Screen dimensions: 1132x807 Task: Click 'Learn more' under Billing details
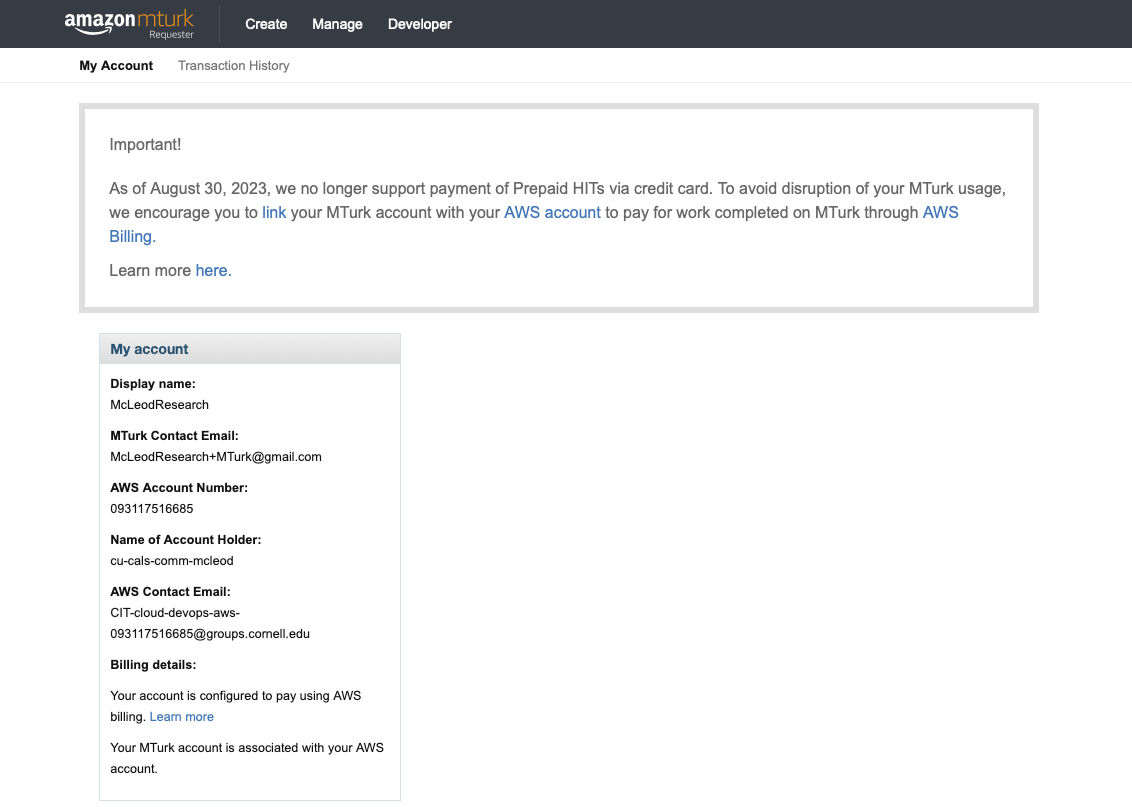click(x=181, y=717)
